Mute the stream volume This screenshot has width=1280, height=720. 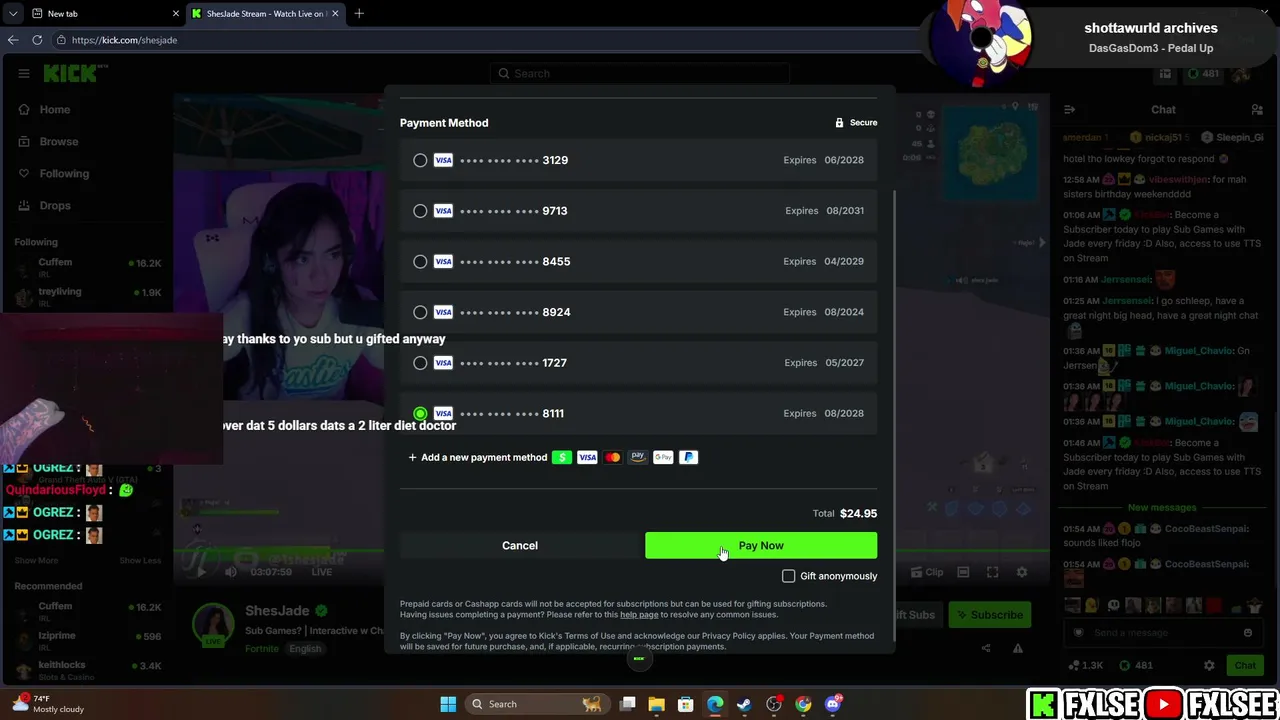(x=231, y=572)
